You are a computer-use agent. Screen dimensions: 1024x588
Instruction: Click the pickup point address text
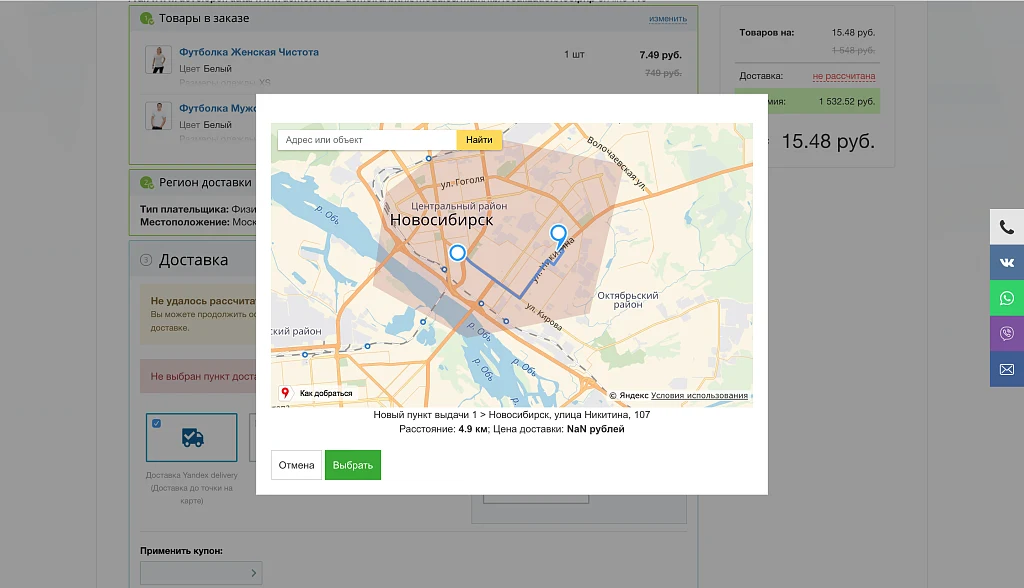[511, 415]
